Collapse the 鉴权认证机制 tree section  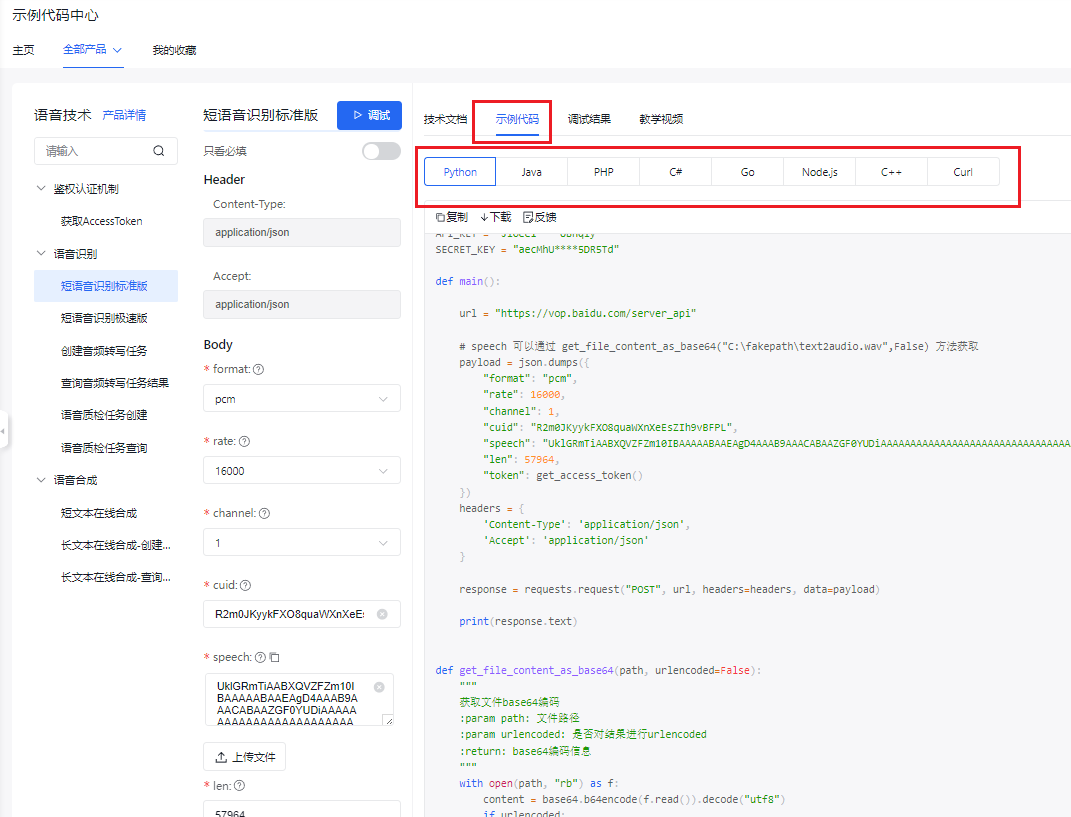click(41, 188)
